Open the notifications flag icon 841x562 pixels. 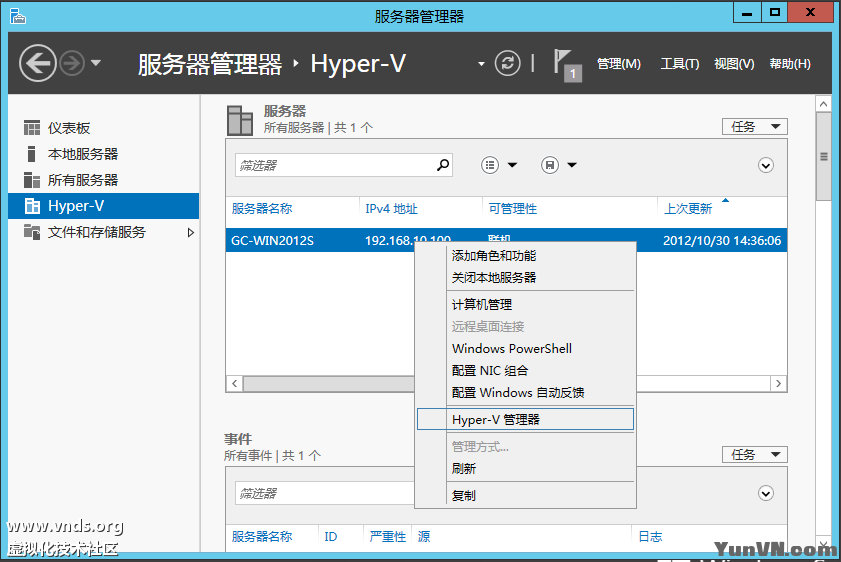tap(566, 65)
